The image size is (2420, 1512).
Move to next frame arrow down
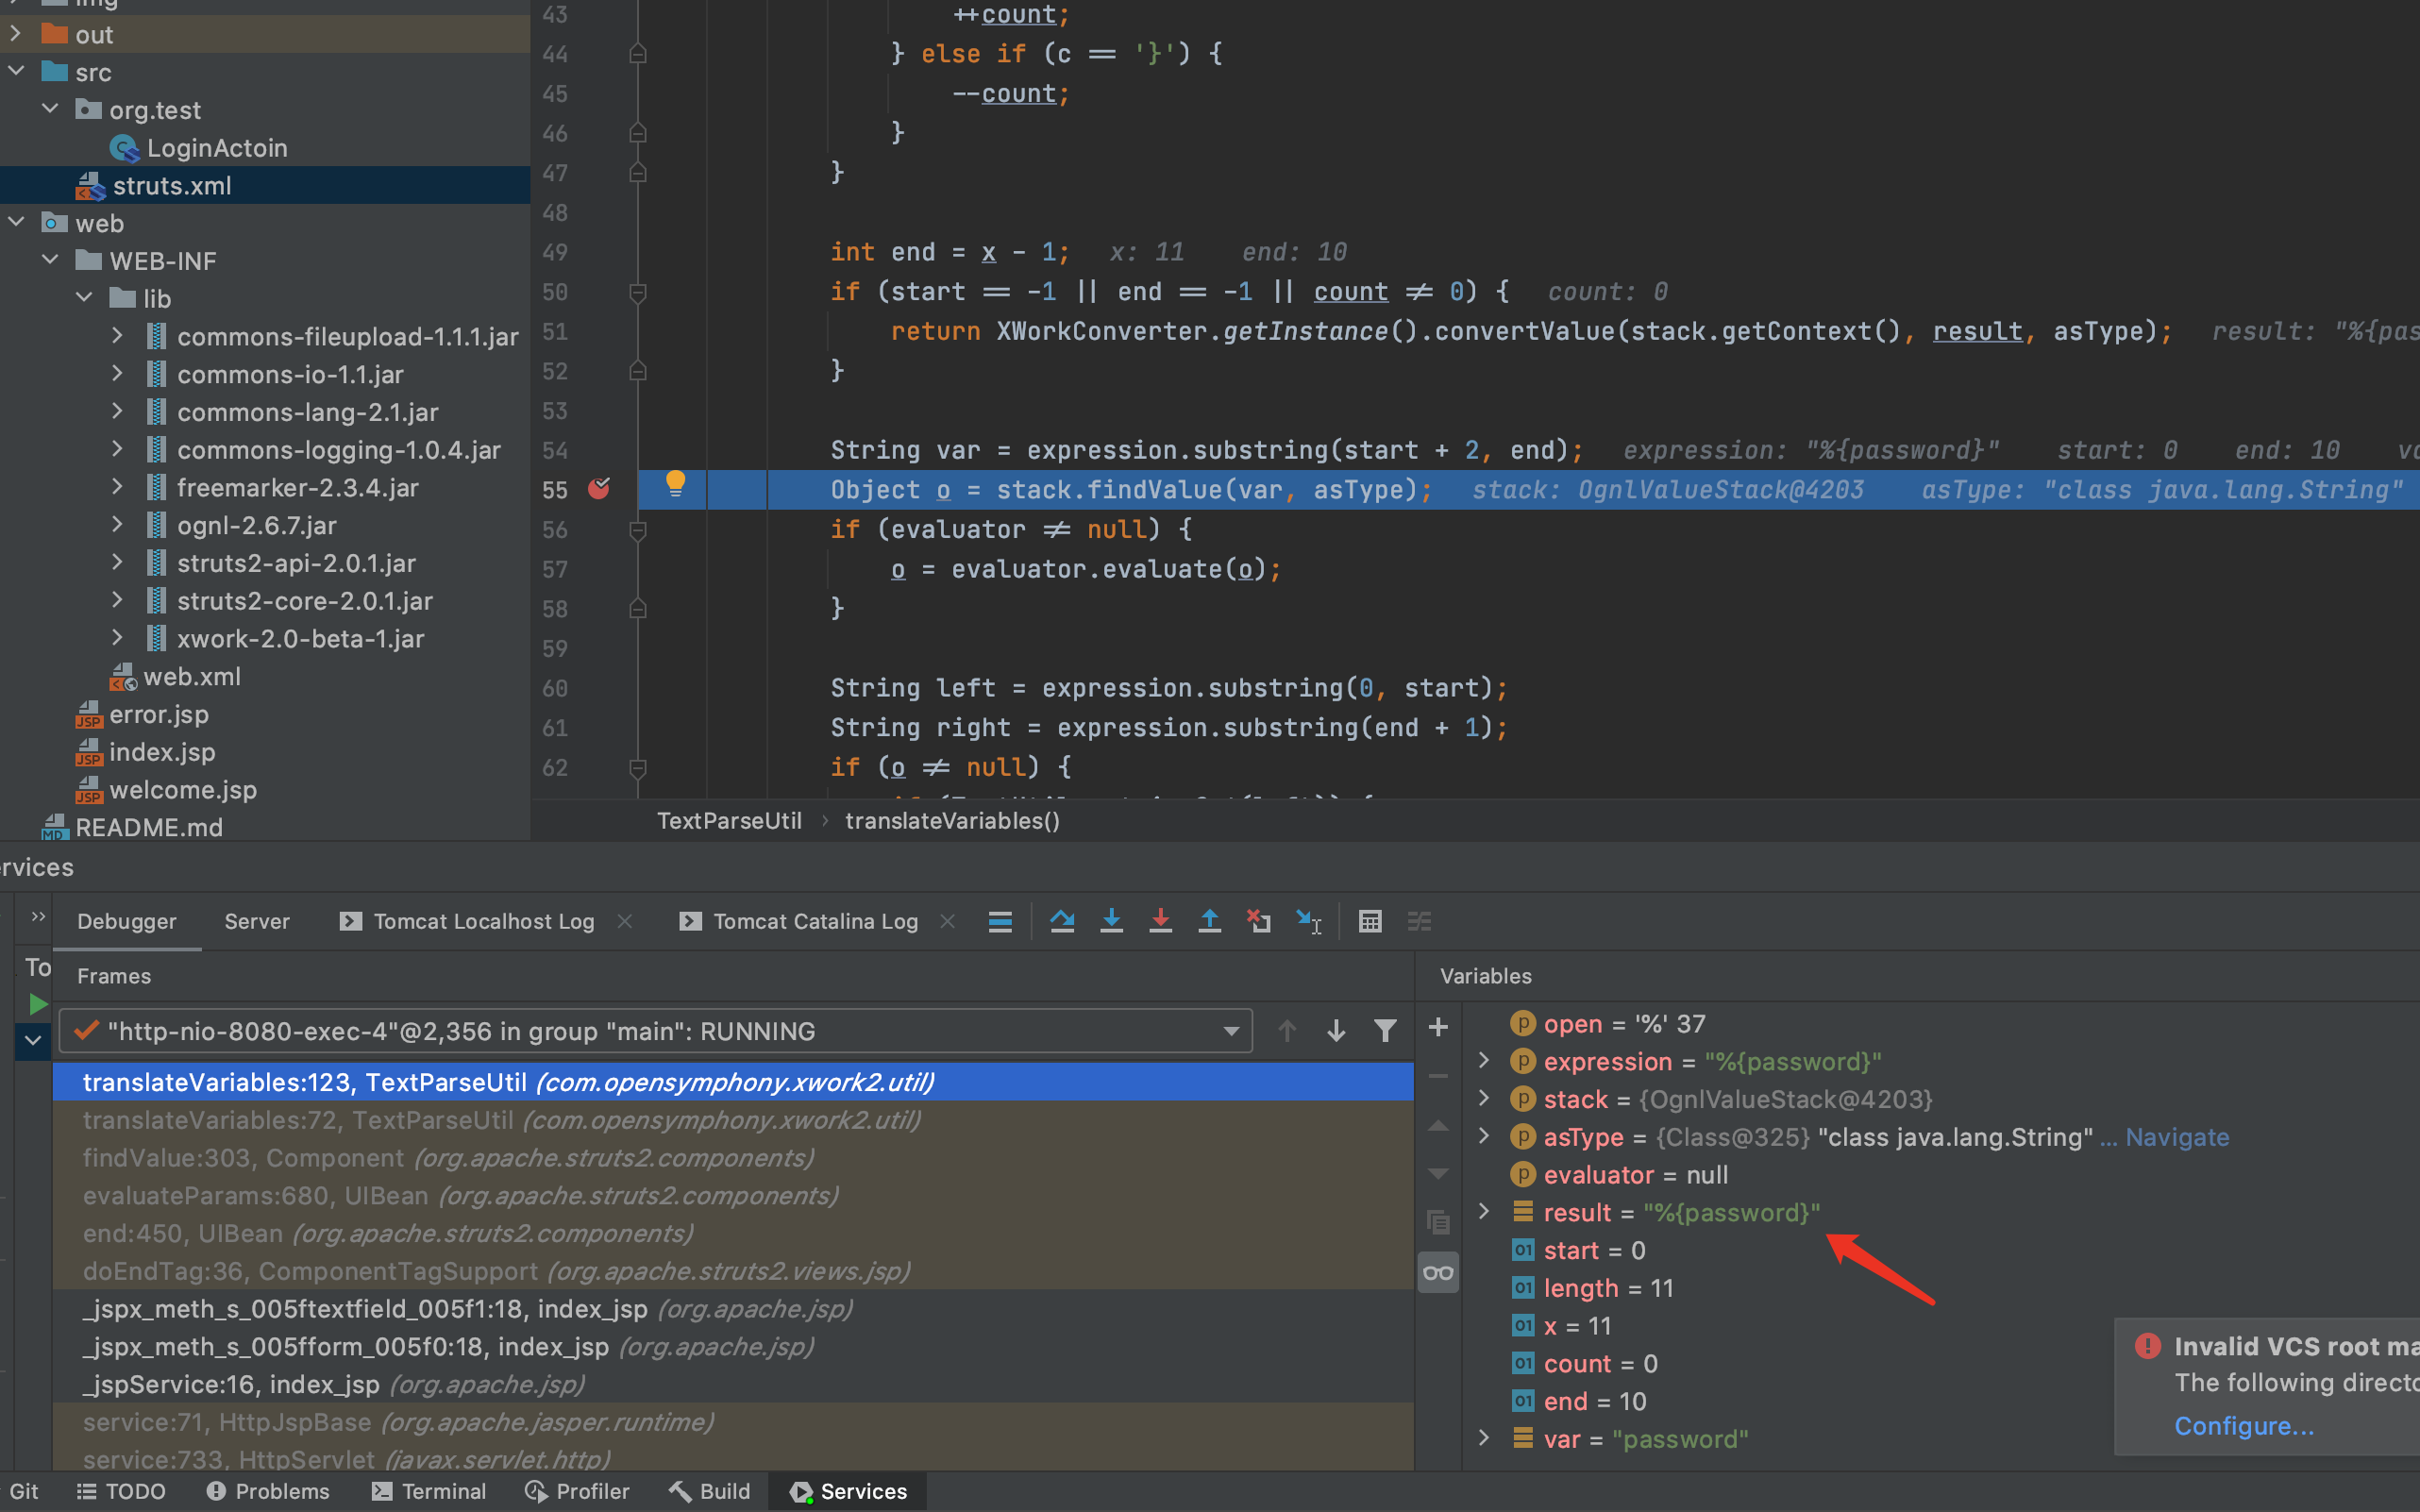pos(1336,1031)
